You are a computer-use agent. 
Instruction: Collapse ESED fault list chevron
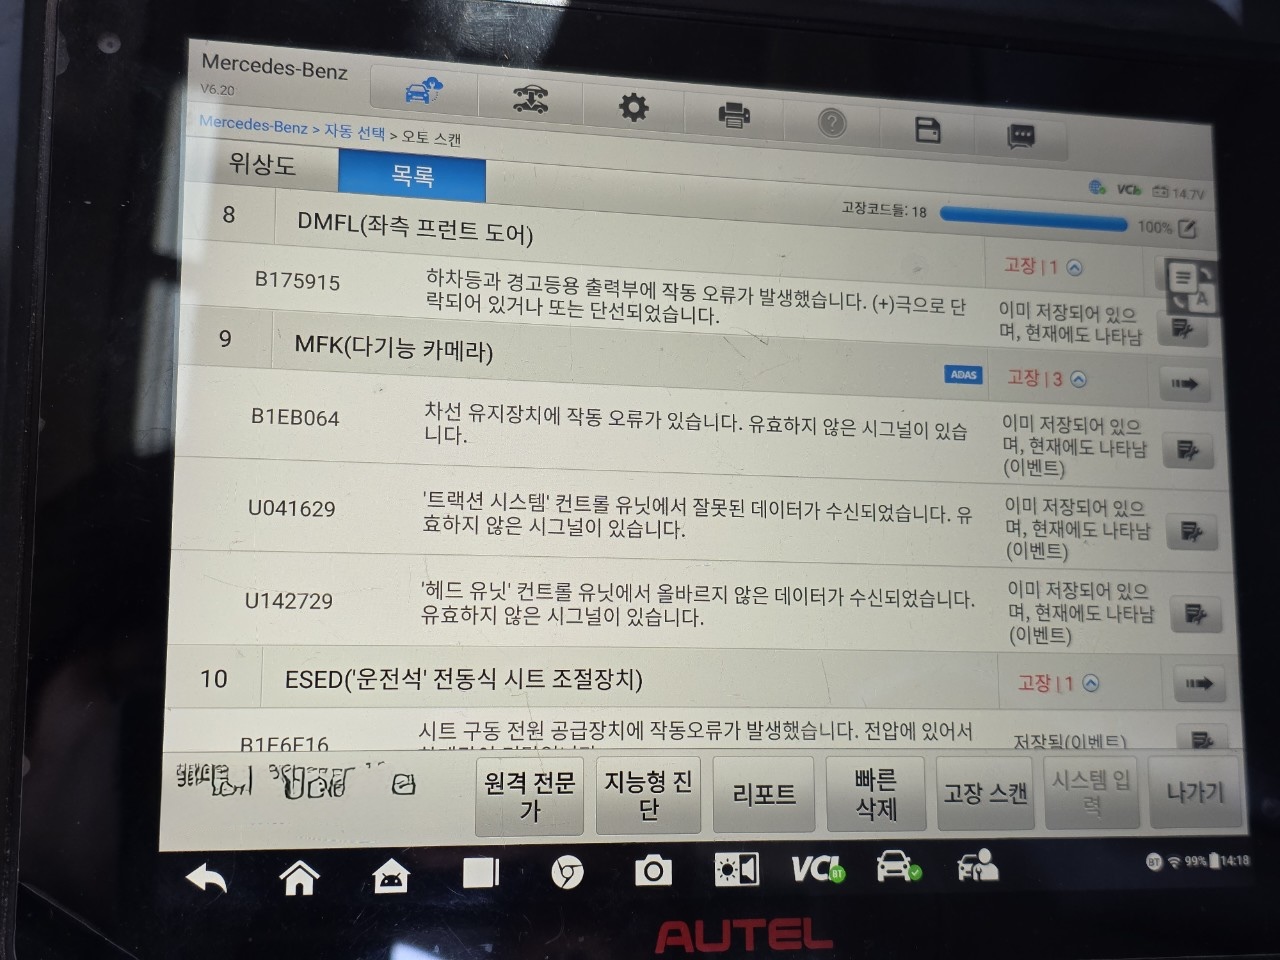pyautogui.click(x=1091, y=683)
